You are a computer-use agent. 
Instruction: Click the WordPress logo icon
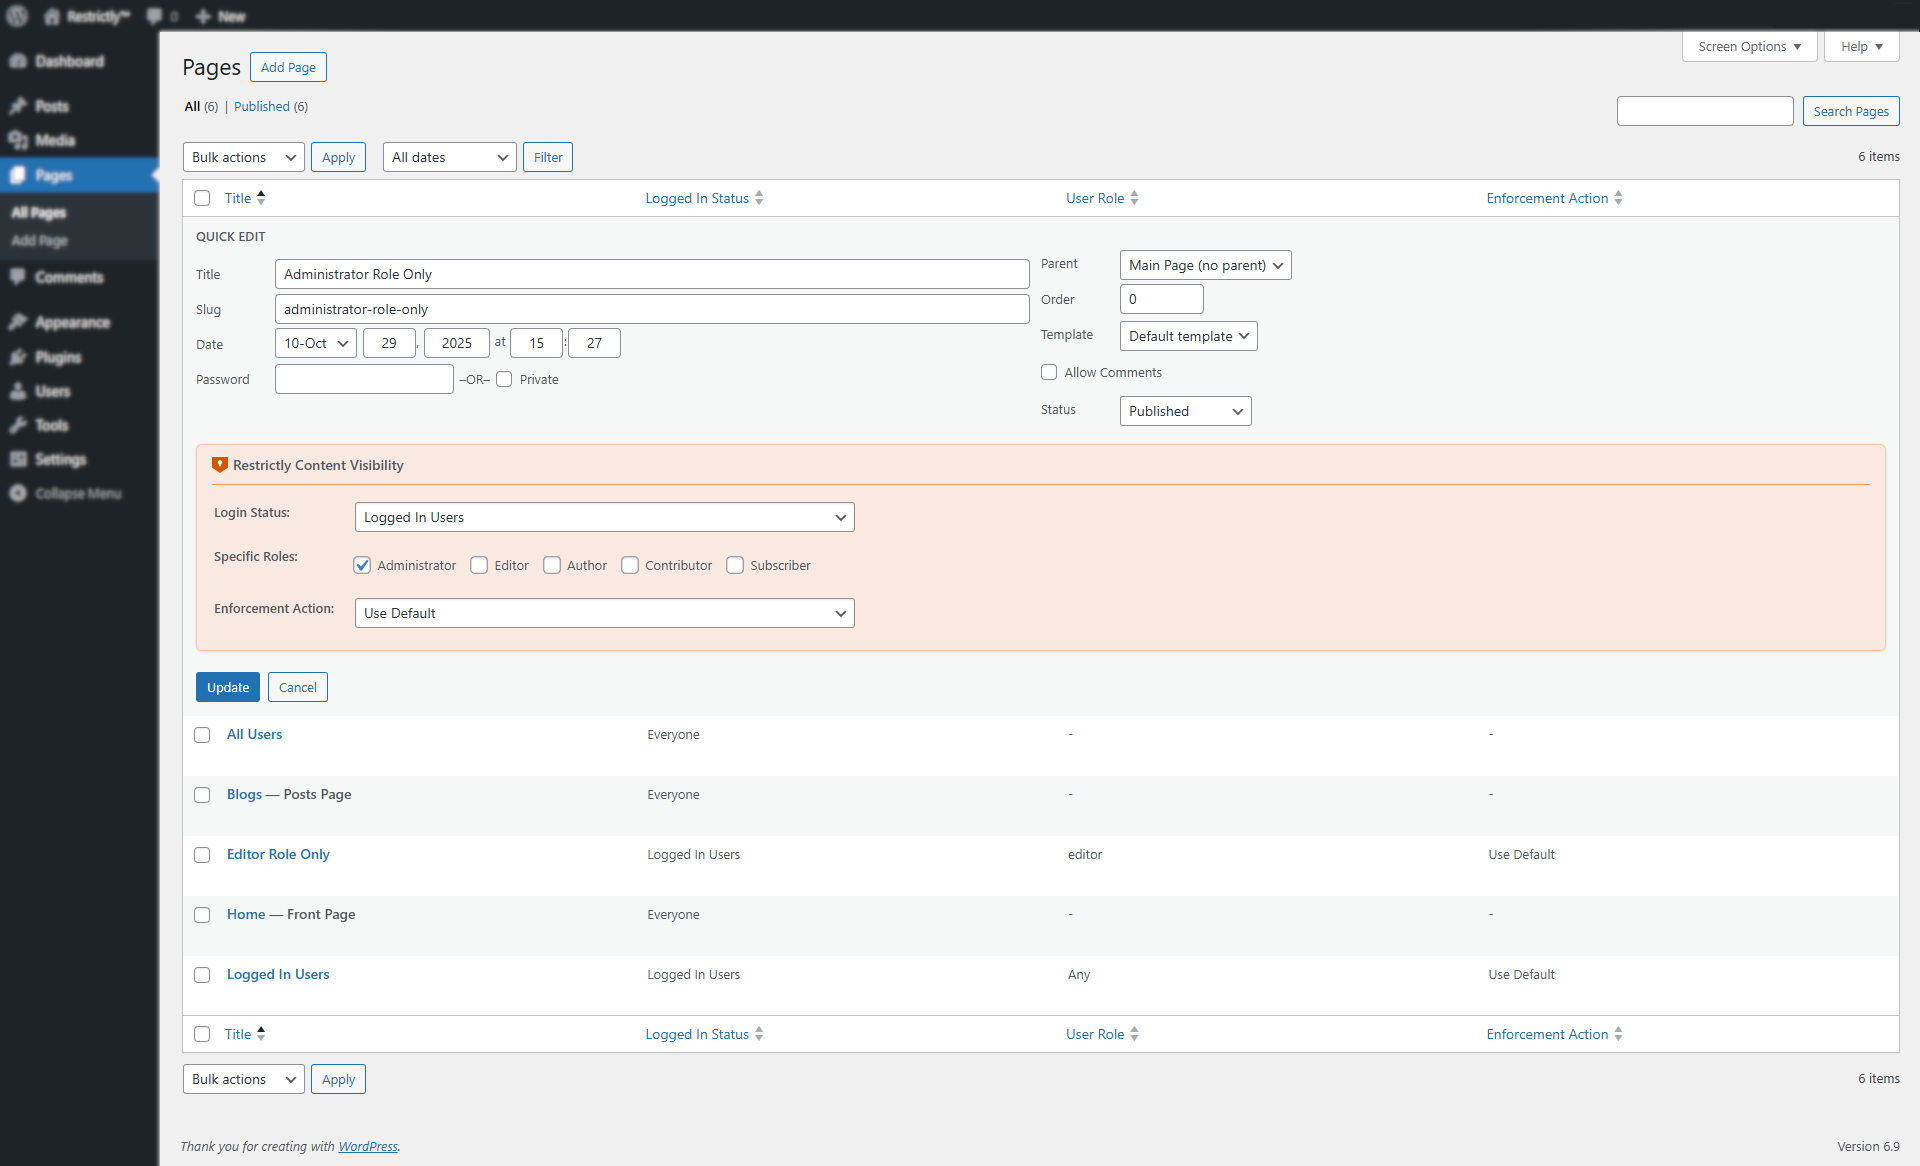point(17,16)
